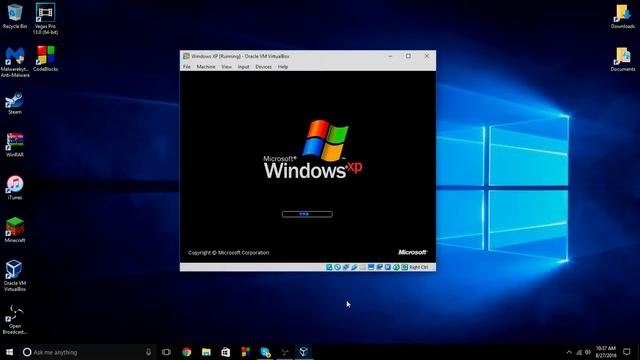Image resolution: width=640 pixels, height=360 pixels.
Task: Open Google Chrome from the taskbar
Action: [187, 352]
